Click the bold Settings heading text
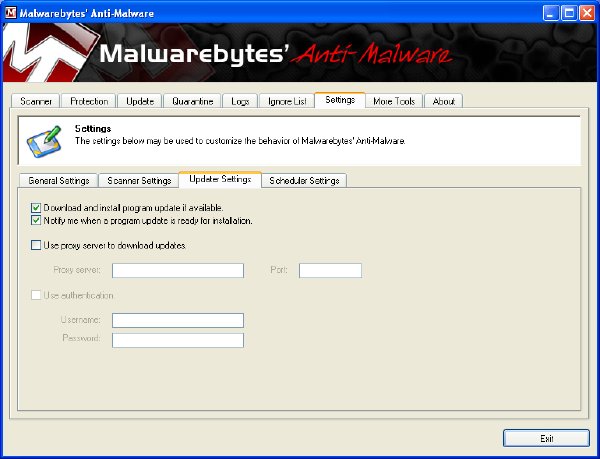Screen dimensions: 600x459 pyautogui.click(x=93, y=129)
